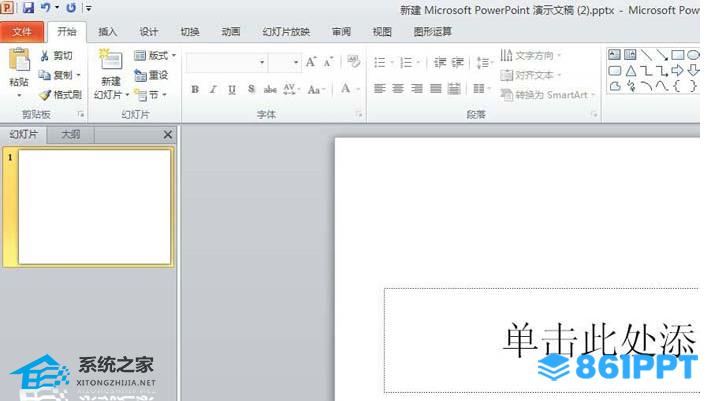Align text left
Screen dimensions: 708x401
379,89
